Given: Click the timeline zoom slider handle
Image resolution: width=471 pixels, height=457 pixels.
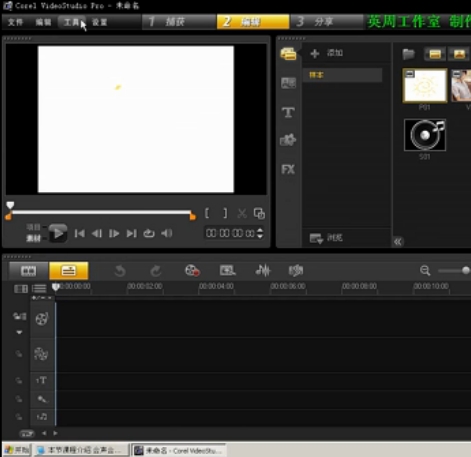Looking at the screenshot, I should pyautogui.click(x=466, y=271).
